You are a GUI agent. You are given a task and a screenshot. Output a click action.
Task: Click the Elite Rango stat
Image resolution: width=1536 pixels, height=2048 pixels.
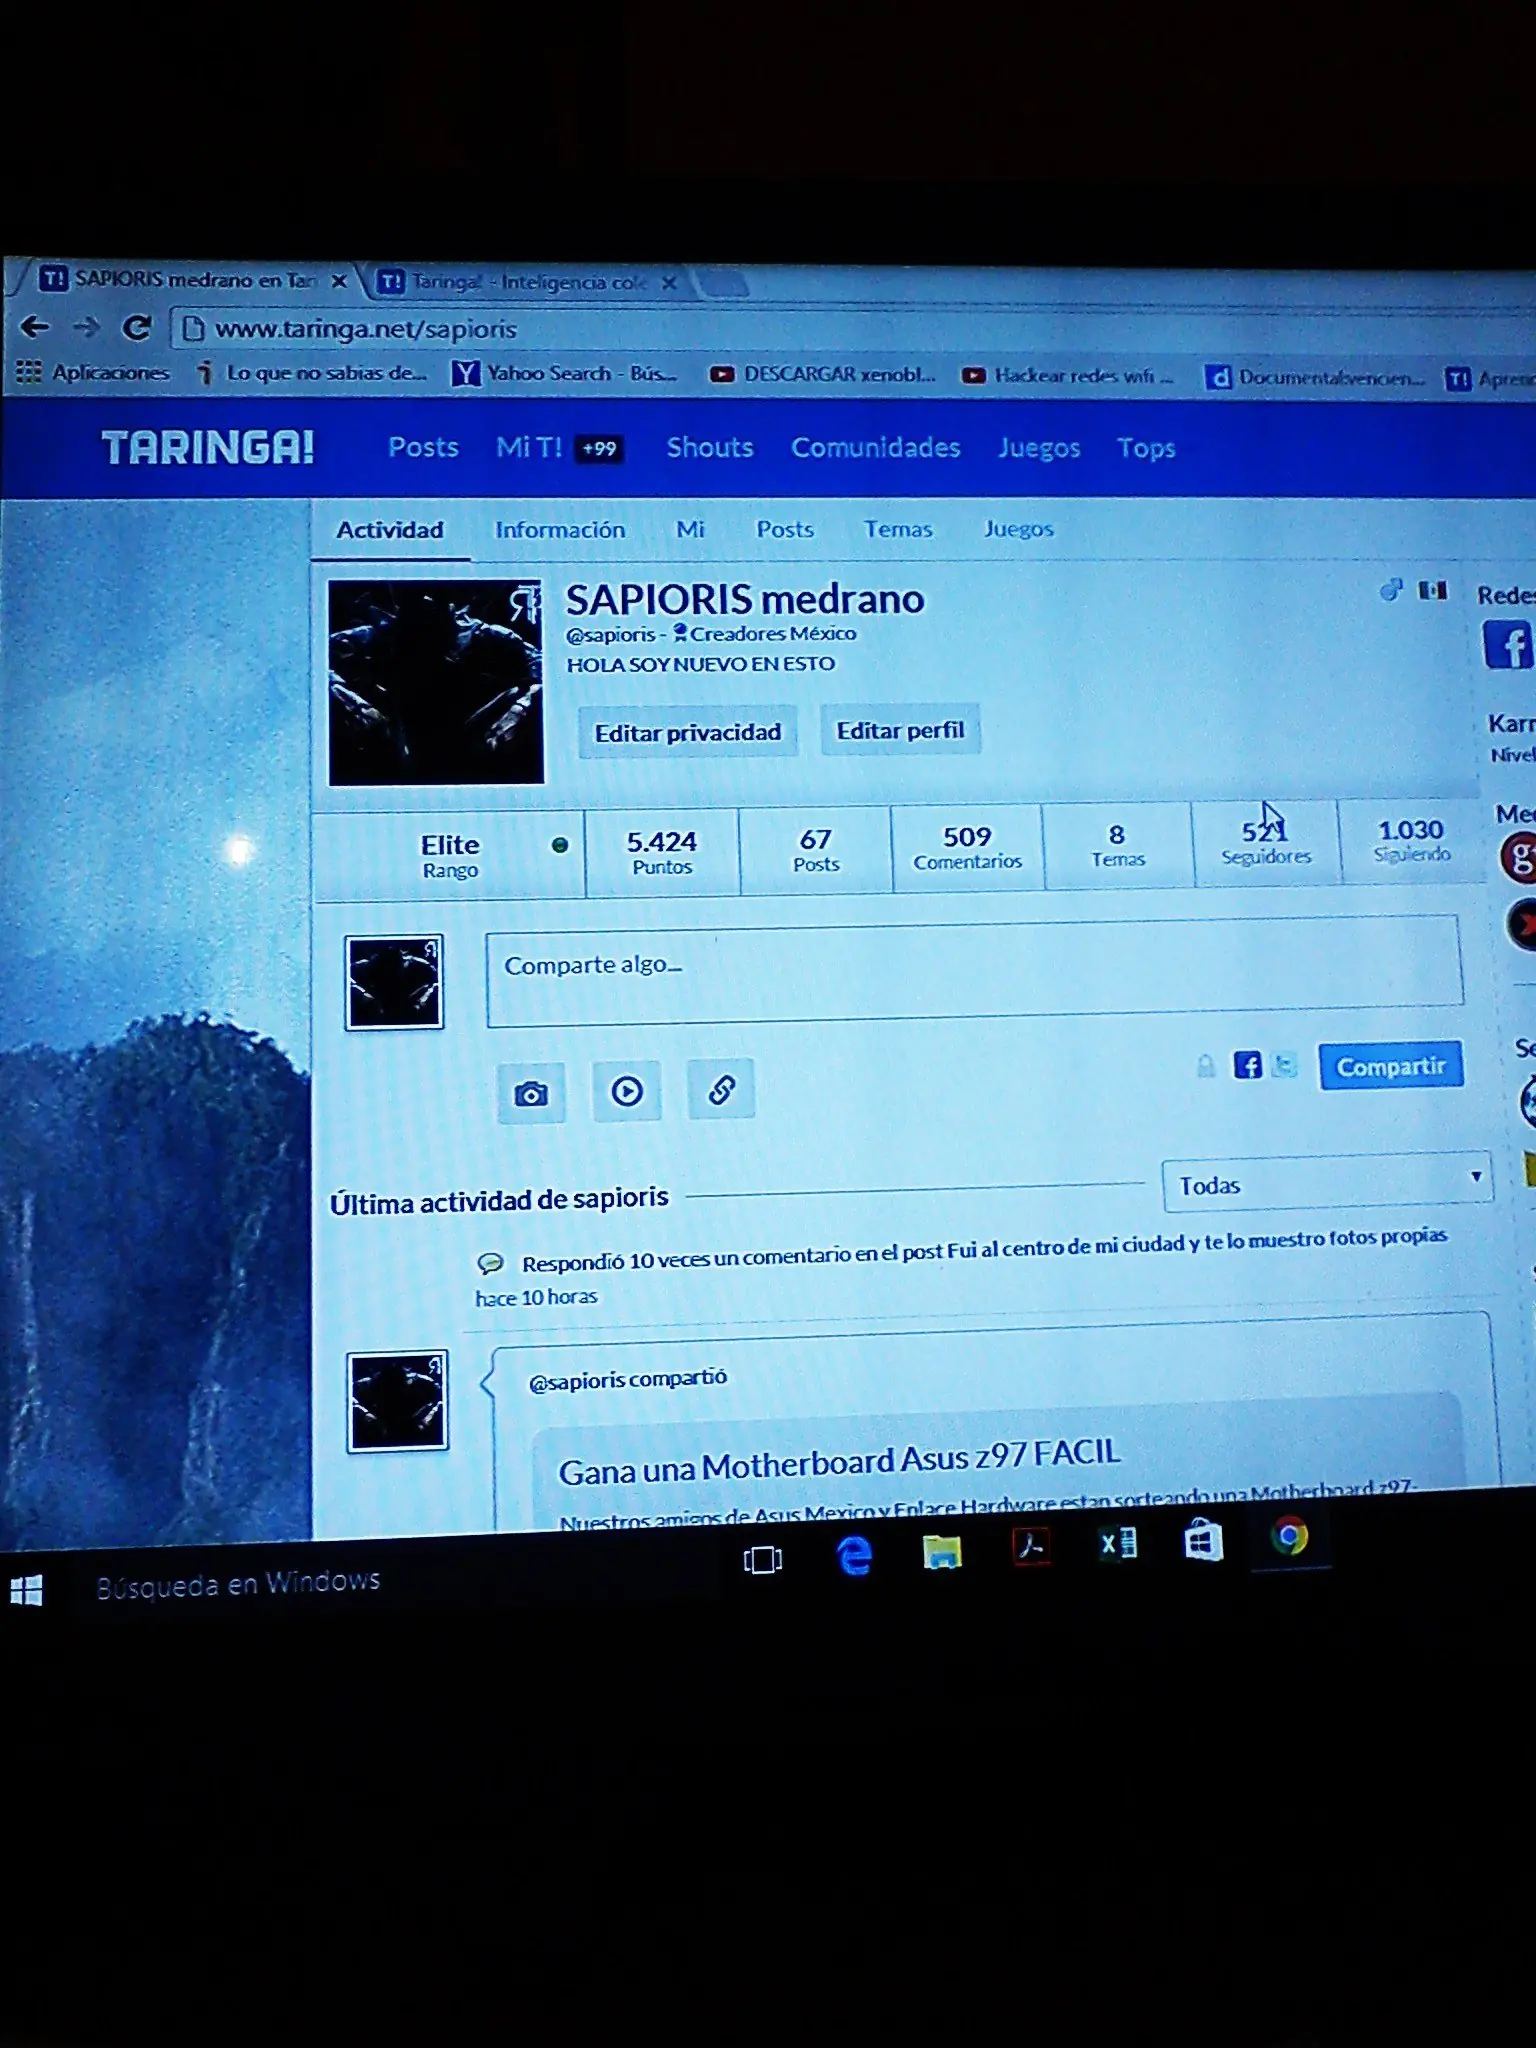pos(450,855)
